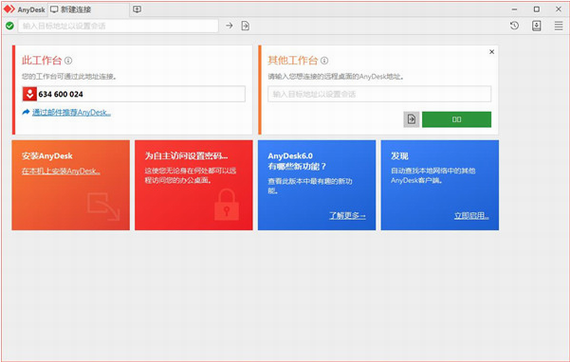Click the info icon next to 此工作台
This screenshot has width=570, height=362.
(68, 61)
